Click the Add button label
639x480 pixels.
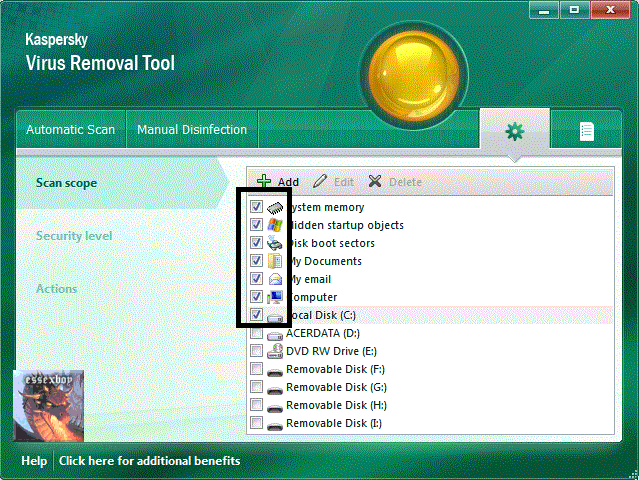(288, 182)
